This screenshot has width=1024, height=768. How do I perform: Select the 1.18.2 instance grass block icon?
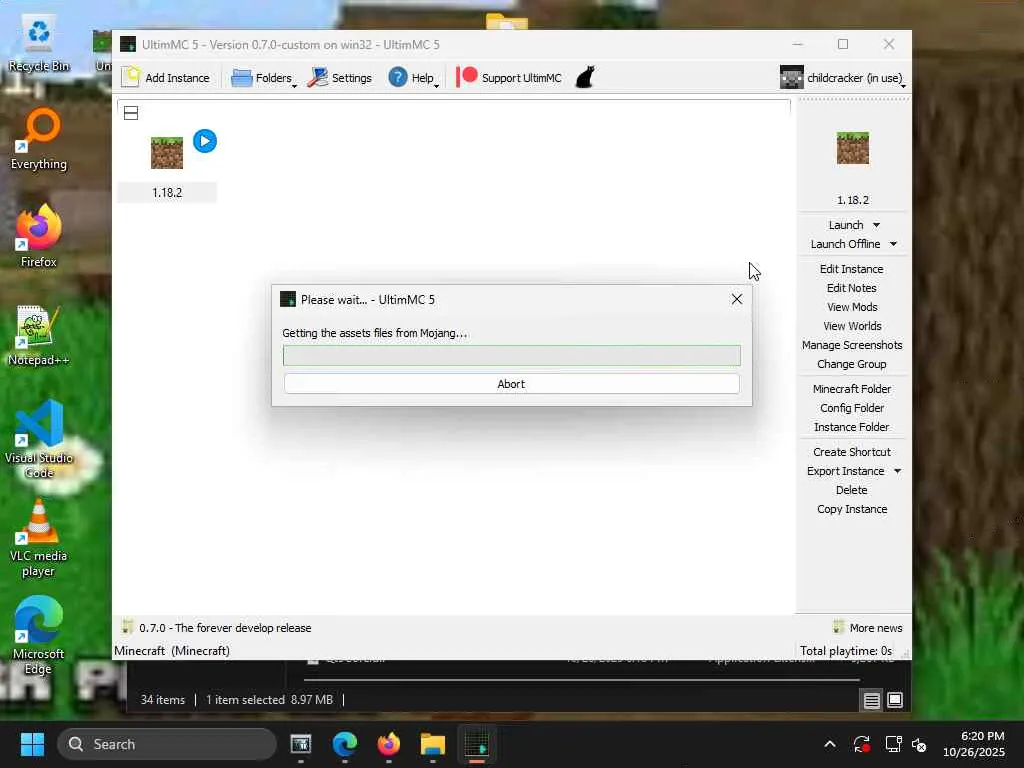click(167, 153)
